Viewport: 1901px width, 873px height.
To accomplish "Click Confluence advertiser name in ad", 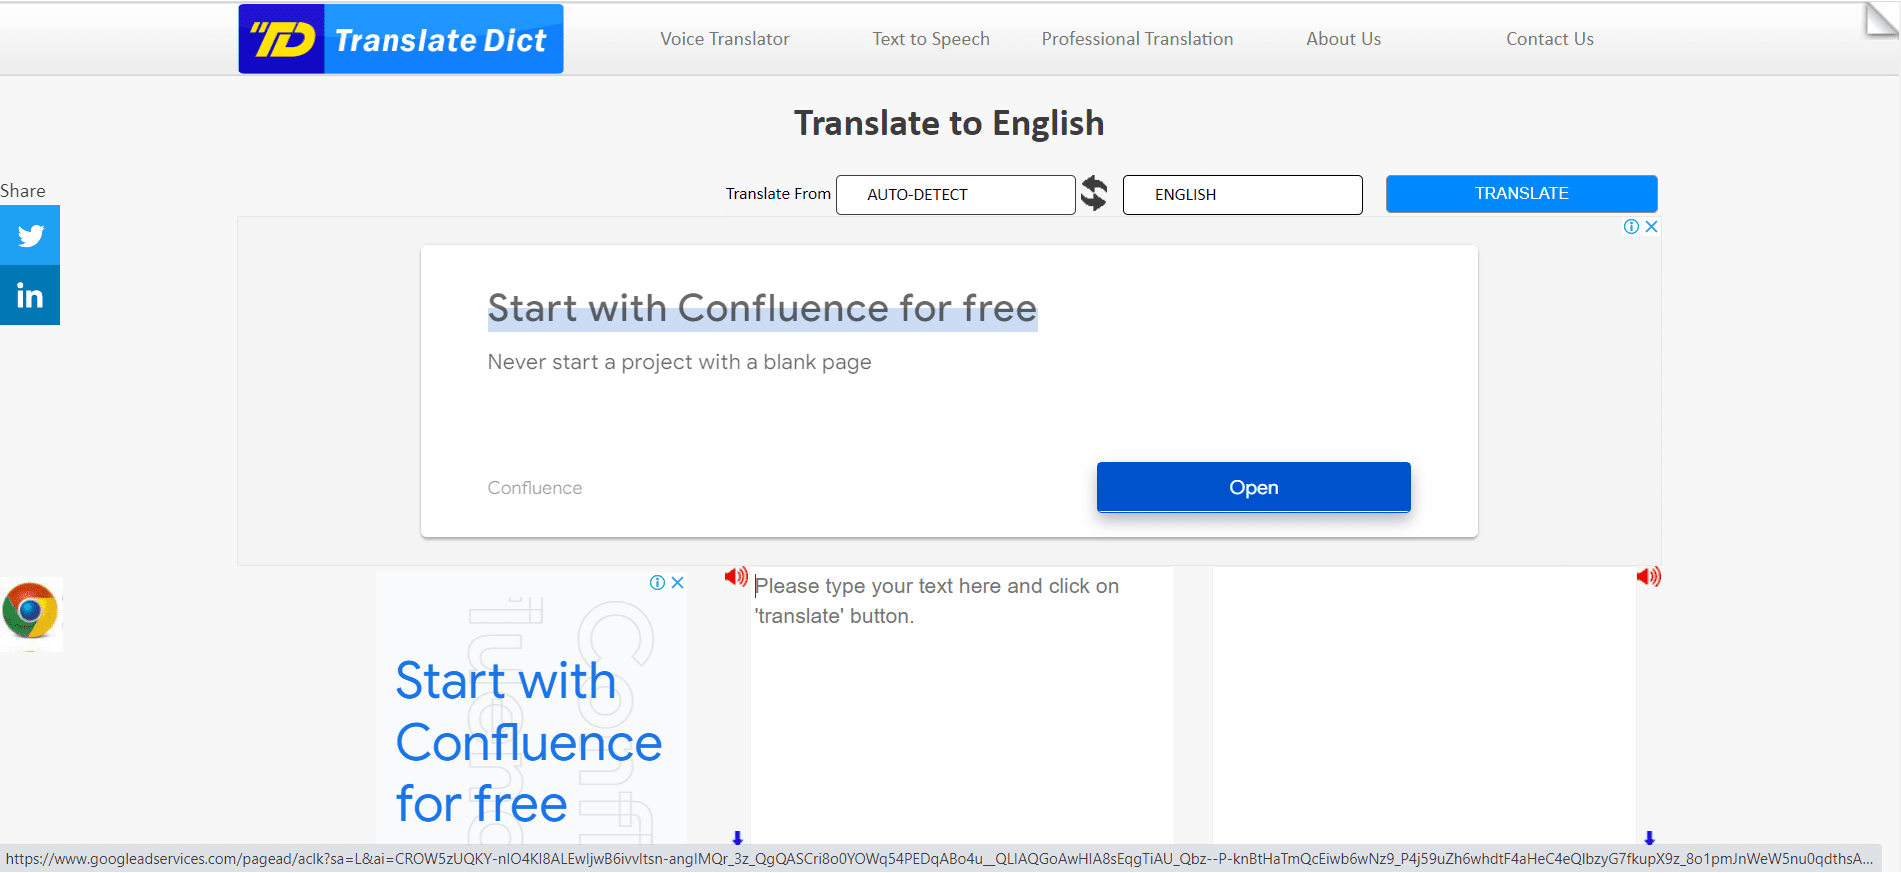I will coord(534,488).
